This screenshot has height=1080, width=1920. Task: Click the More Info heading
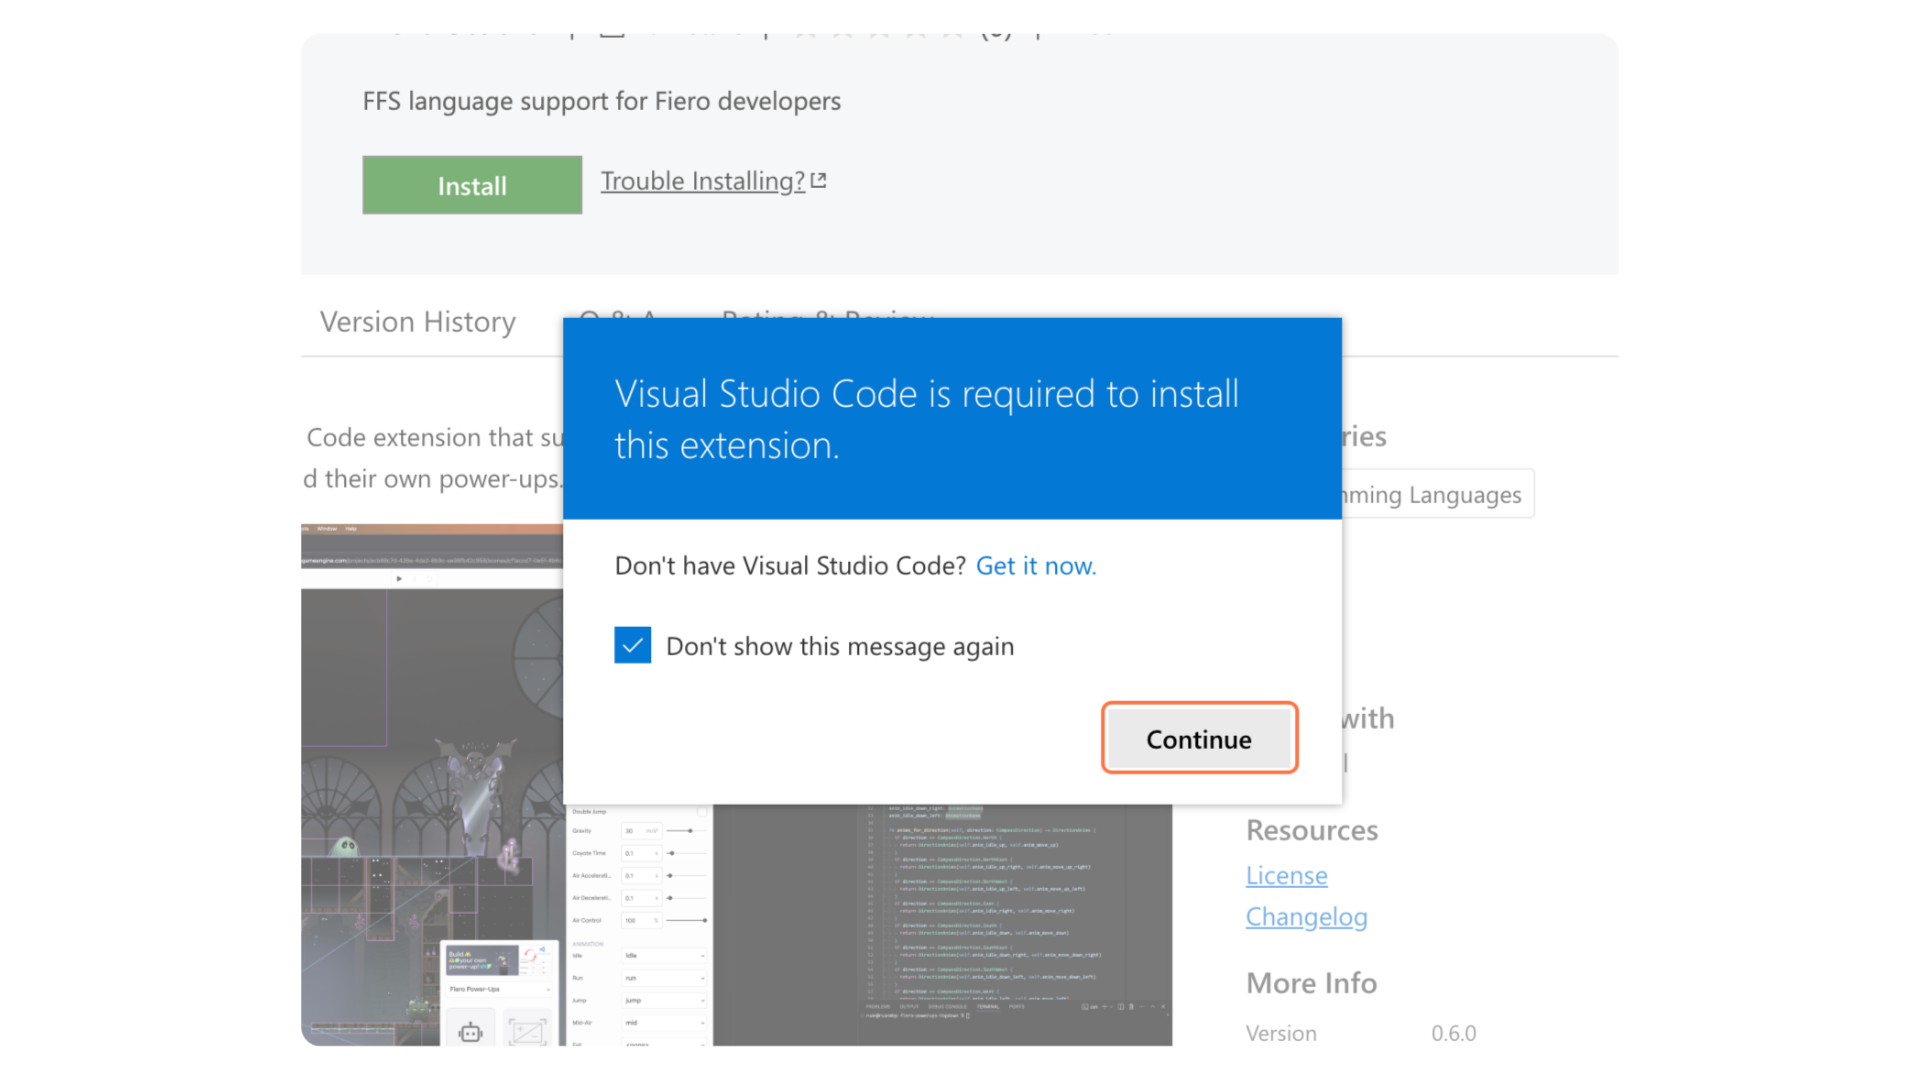click(1311, 983)
